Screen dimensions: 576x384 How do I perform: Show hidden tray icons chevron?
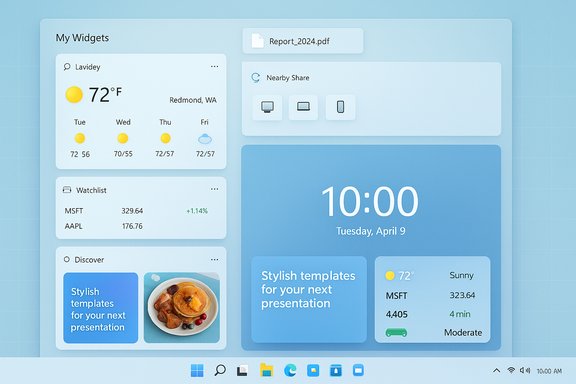(496, 370)
